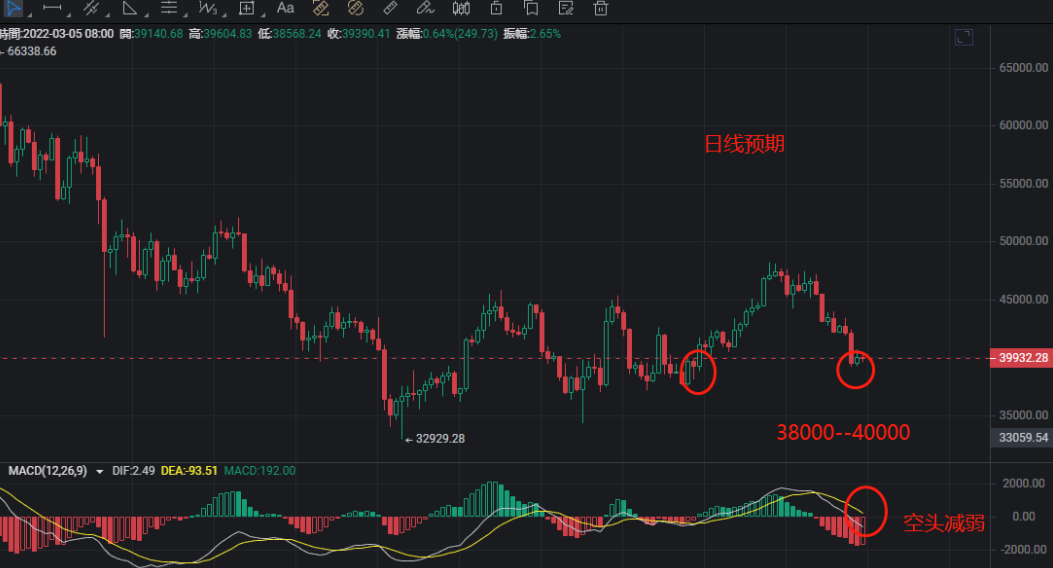
Task: Select the triangle shape tool
Action: (129, 8)
